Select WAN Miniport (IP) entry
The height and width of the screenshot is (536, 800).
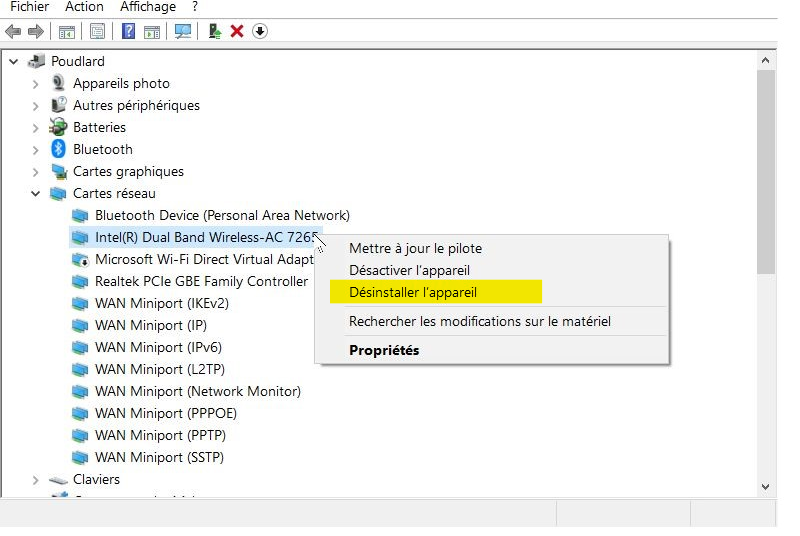click(151, 325)
